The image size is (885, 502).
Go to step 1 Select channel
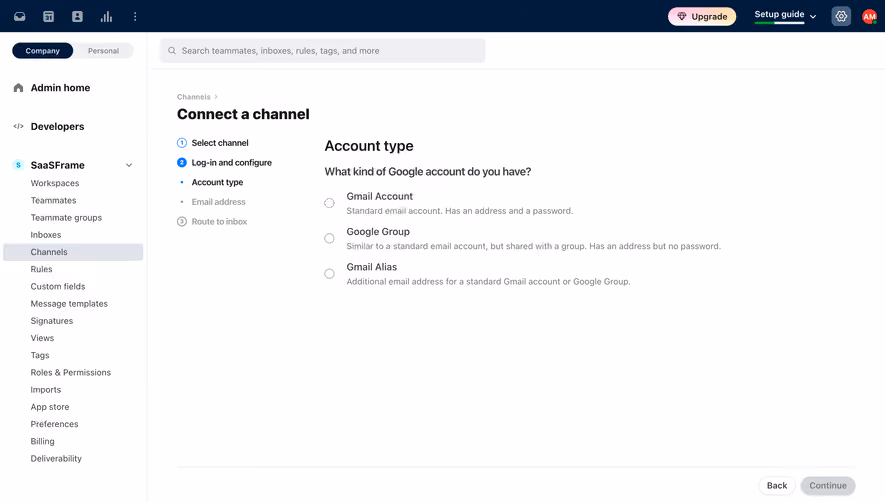click(213, 143)
